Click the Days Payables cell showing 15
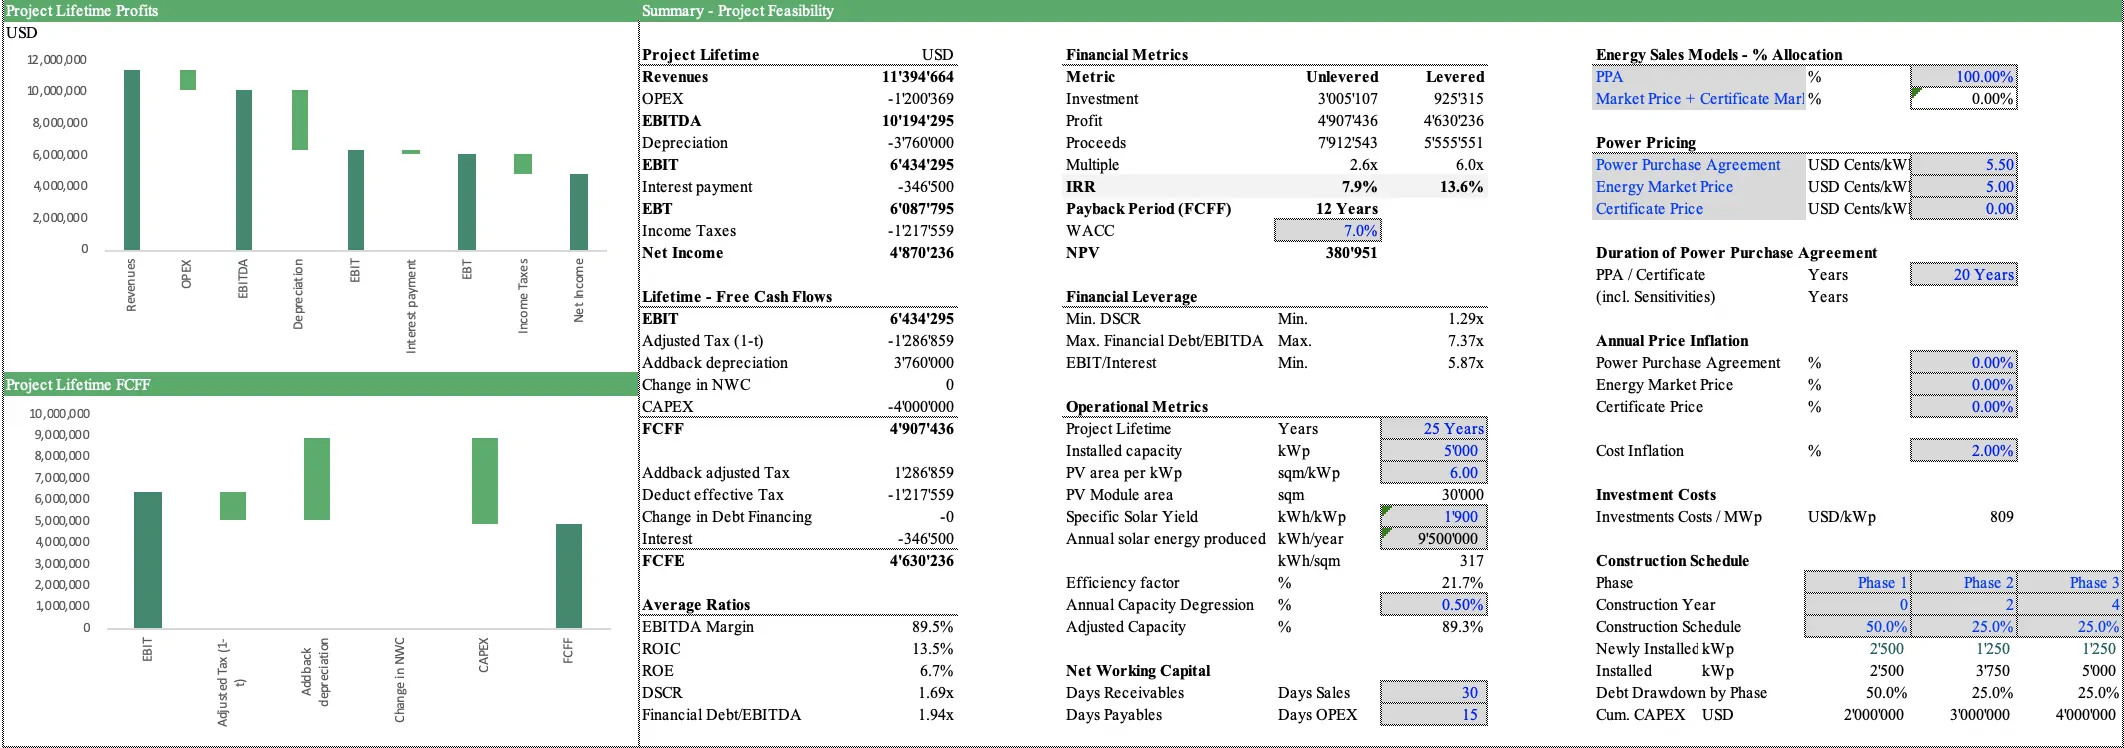 click(1434, 715)
